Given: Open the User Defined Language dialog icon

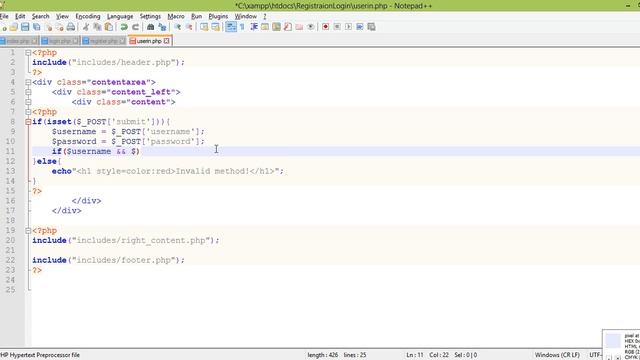Looking at the screenshot, I should pos(265,27).
